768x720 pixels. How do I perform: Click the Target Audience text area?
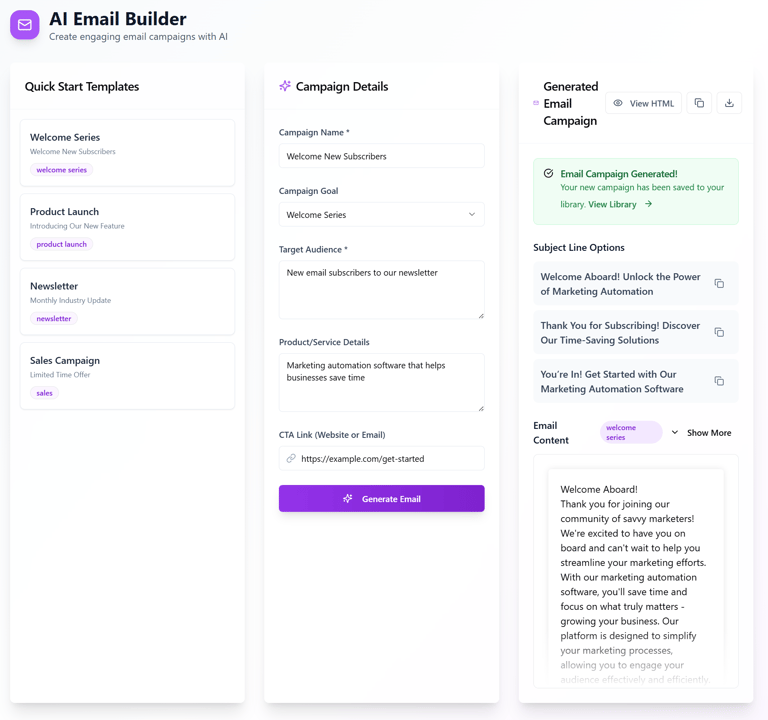click(381, 290)
